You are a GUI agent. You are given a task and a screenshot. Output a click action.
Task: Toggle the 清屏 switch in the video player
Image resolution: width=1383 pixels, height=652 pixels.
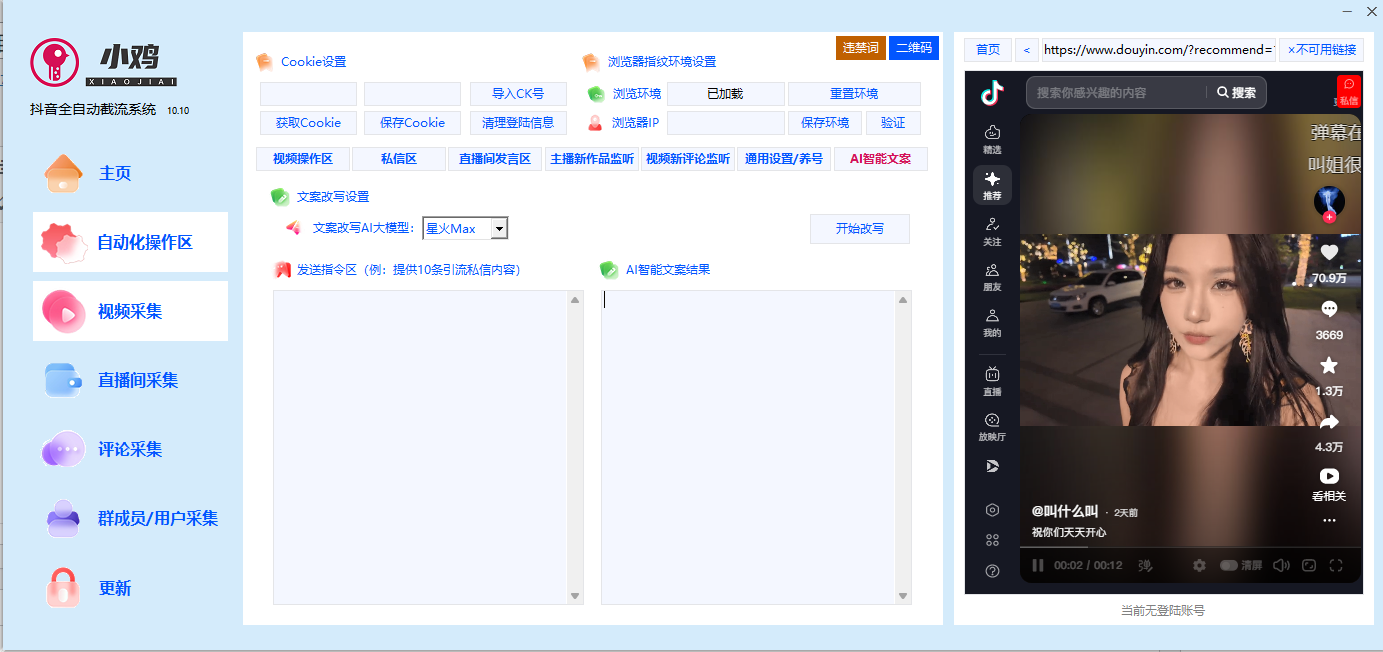[1229, 565]
